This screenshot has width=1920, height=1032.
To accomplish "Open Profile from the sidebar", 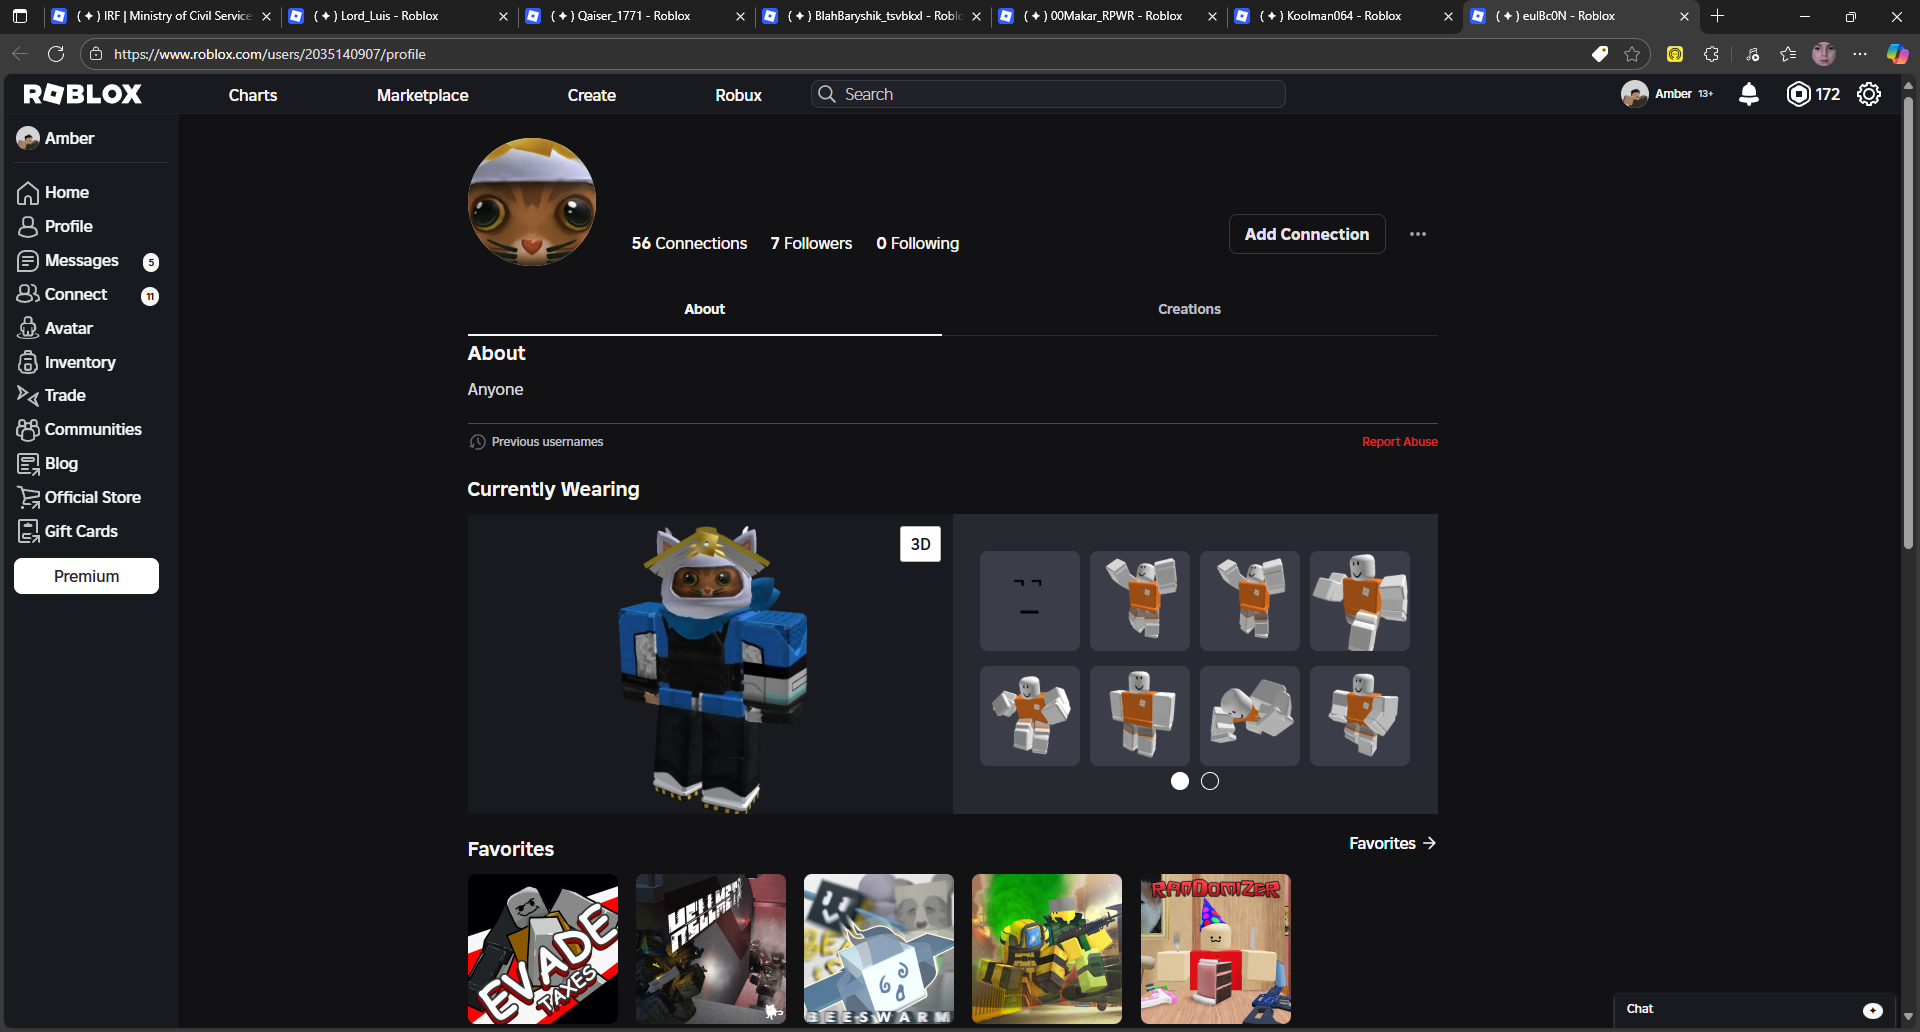I will 68,226.
